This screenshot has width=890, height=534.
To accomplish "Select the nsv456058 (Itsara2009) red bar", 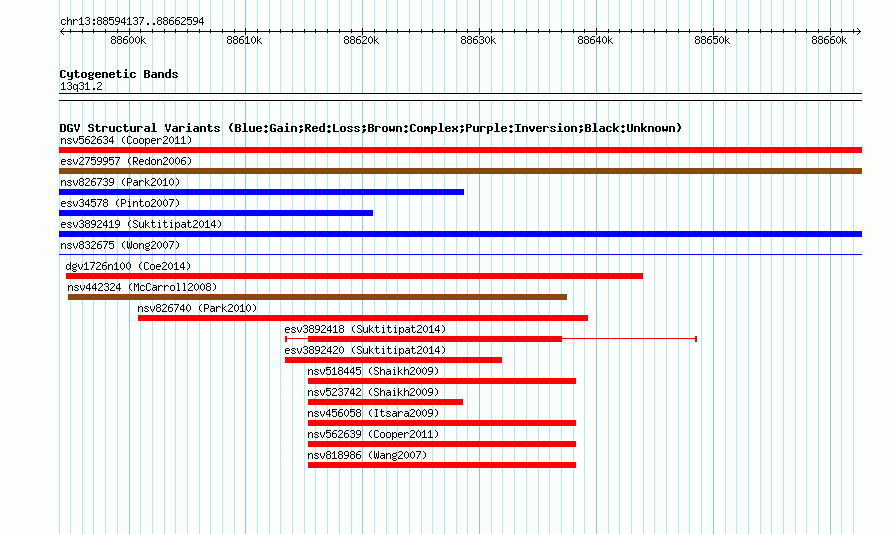I will tap(442, 423).
